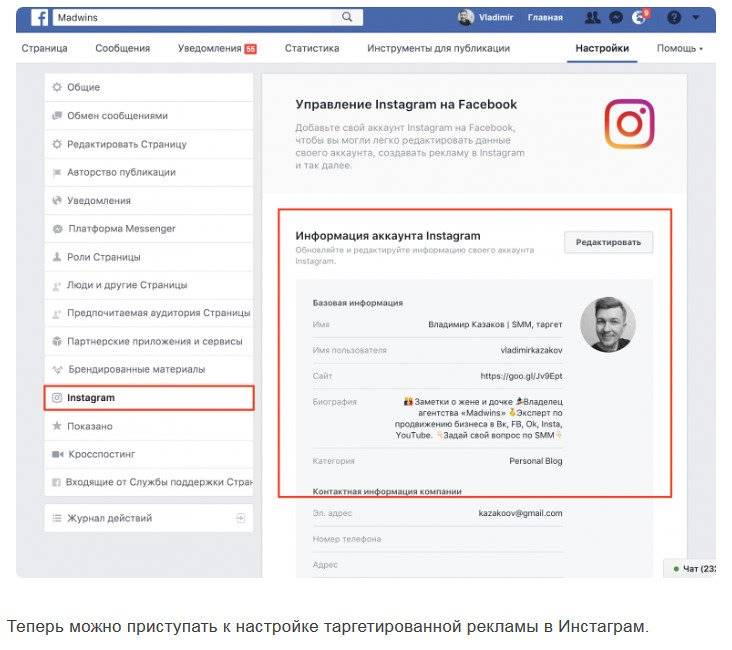Expand the Помощь dropdown menu
The width and height of the screenshot is (732, 650).
point(680,48)
